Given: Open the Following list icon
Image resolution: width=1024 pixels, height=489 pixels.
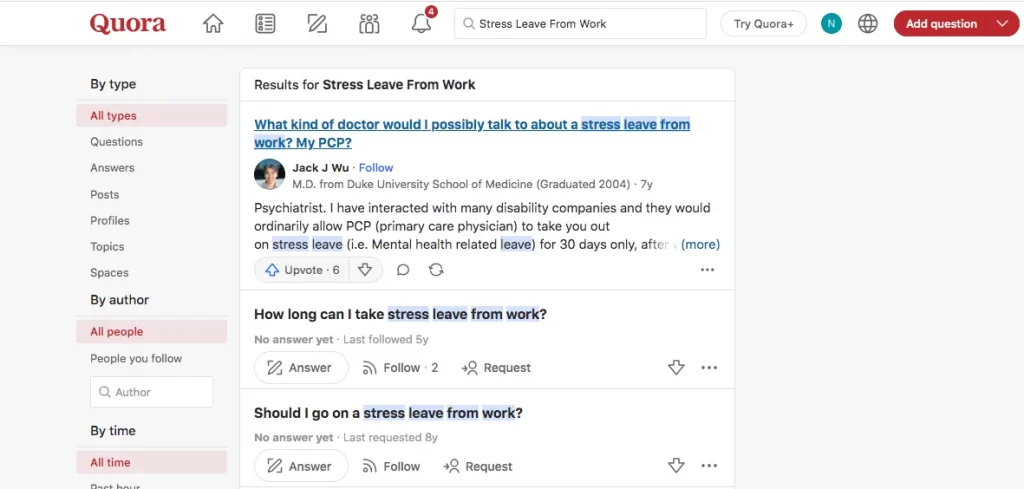Looking at the screenshot, I should coord(264,24).
